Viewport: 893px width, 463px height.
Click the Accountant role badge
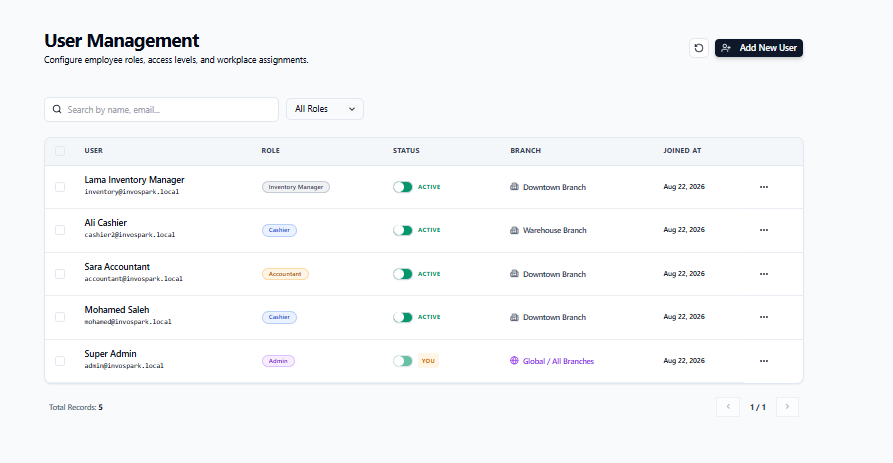tap(285, 274)
